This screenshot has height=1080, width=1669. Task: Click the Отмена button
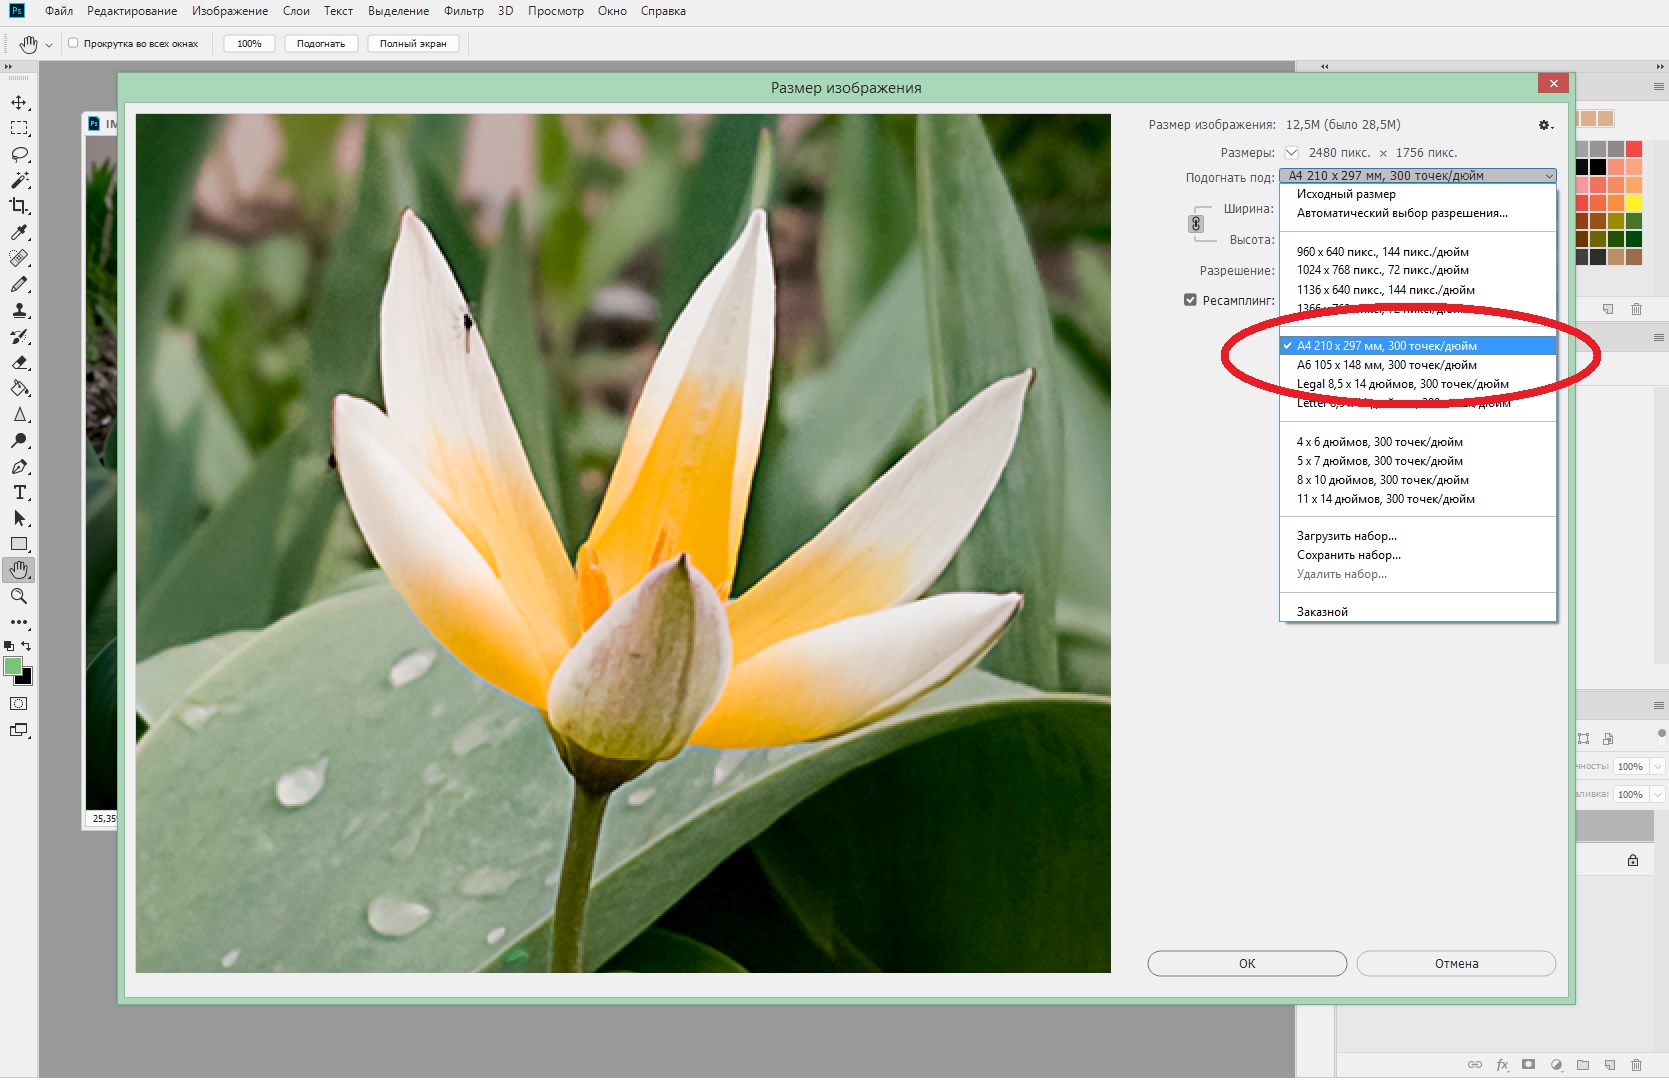1455,963
